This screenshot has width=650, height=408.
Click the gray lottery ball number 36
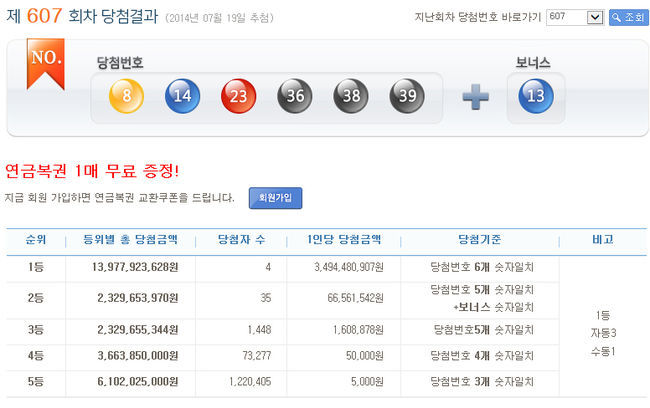[295, 97]
